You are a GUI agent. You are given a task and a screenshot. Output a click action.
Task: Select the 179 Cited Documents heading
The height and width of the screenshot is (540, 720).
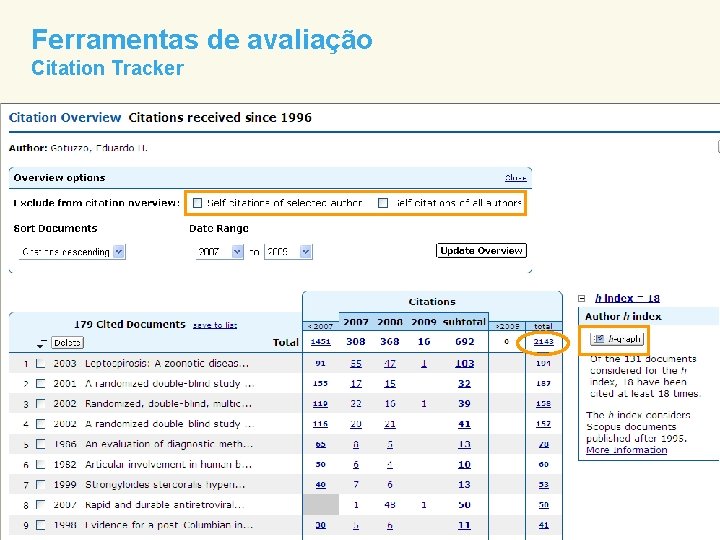click(x=129, y=324)
